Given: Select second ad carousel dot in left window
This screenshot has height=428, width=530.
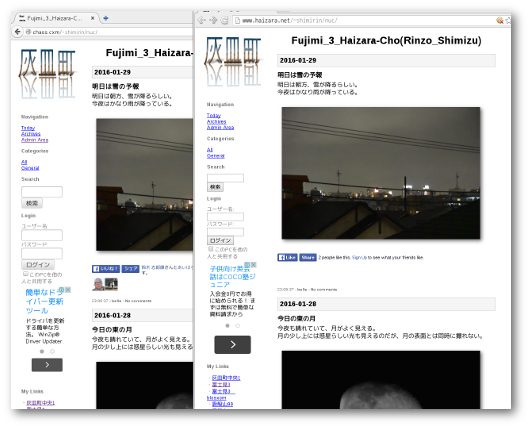Looking at the screenshot, I should pos(52,352).
